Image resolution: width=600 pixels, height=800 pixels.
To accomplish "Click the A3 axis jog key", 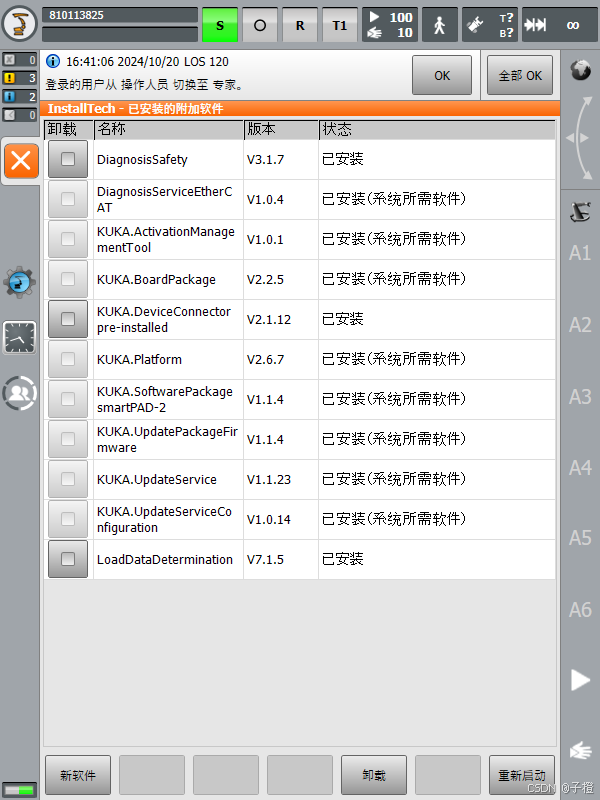I will tap(580, 396).
